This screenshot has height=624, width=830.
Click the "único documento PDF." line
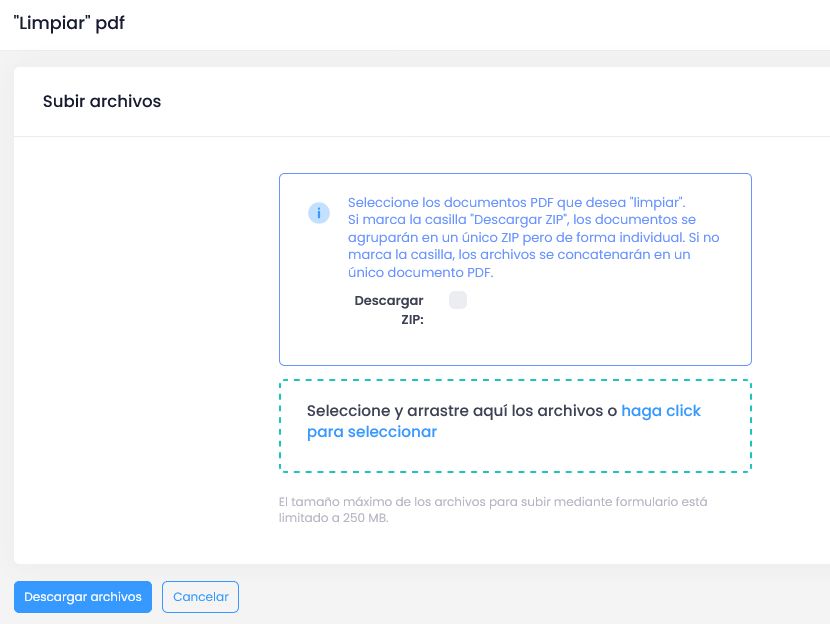point(420,272)
